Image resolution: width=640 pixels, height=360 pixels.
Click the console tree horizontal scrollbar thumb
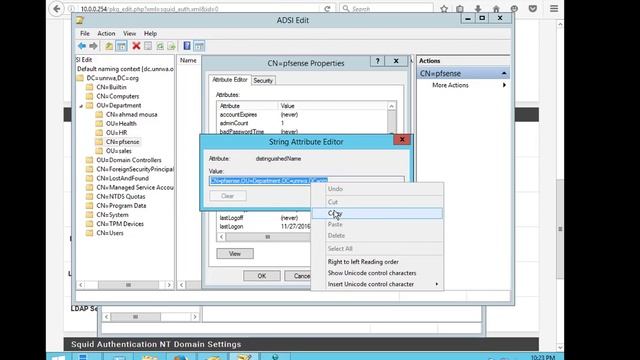click(128, 285)
